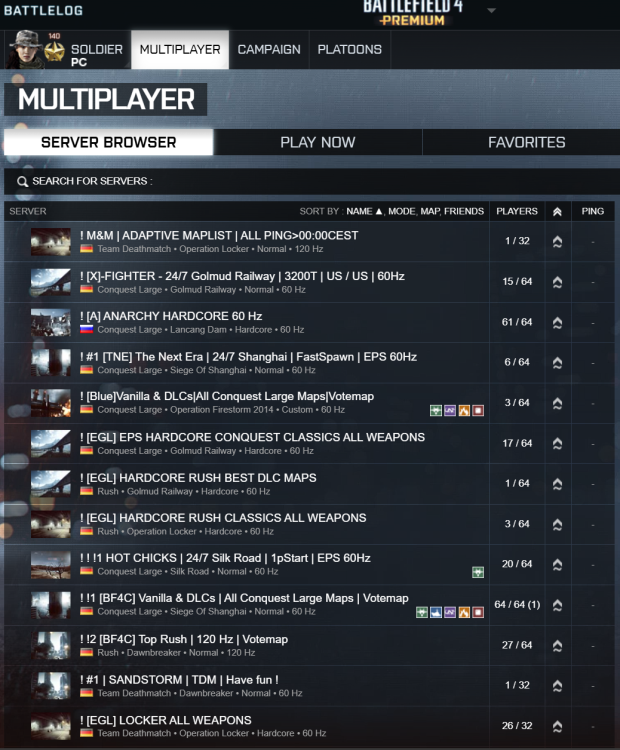Open the FAVORITES server list
This screenshot has height=750, width=620.
(526, 142)
